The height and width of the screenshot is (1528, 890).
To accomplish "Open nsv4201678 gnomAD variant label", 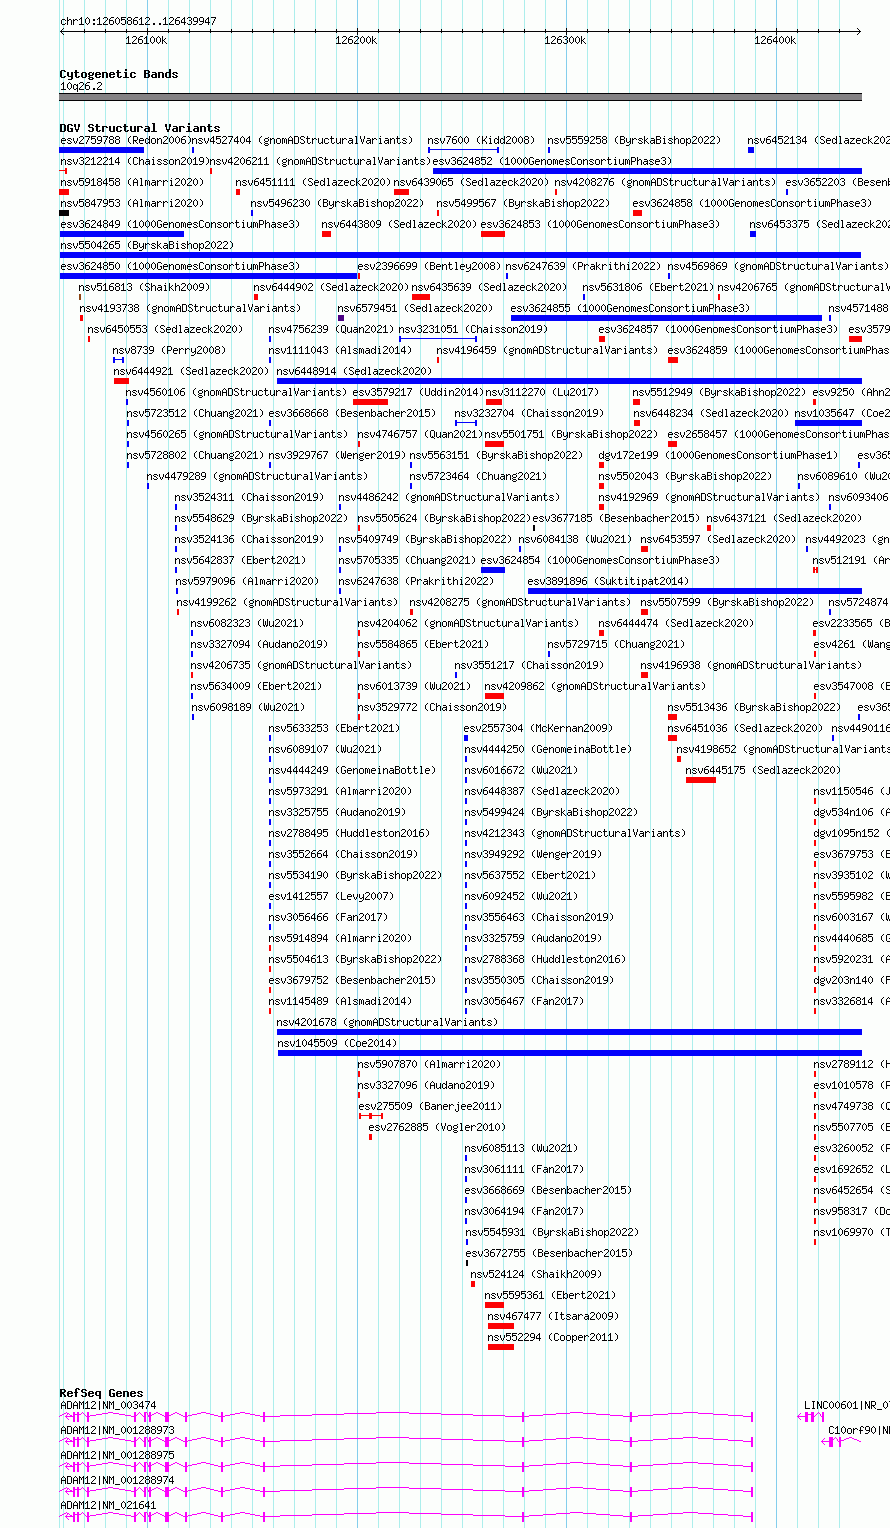I will coord(387,1022).
